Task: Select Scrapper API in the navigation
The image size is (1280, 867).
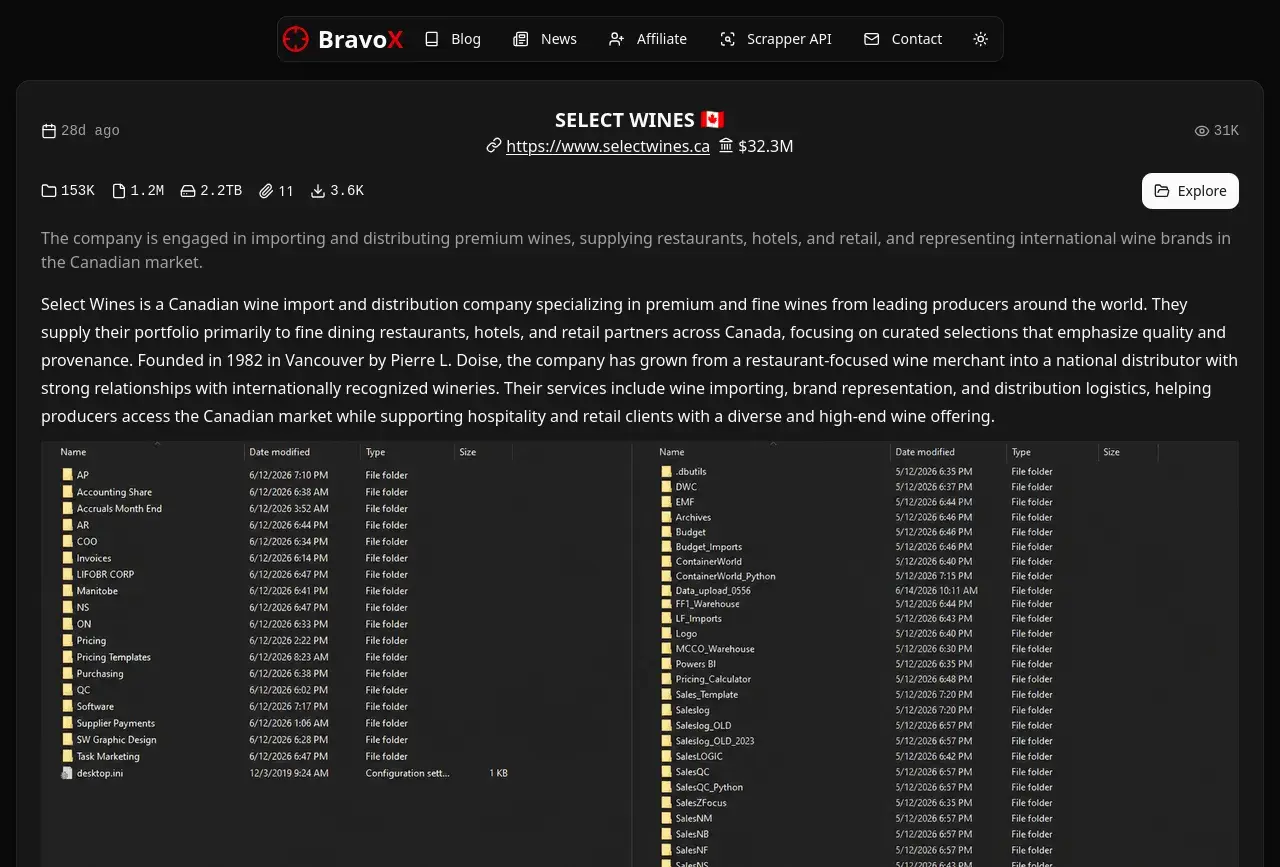Action: tap(776, 39)
